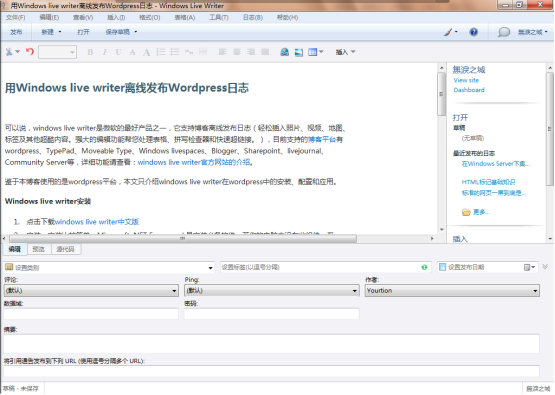Align text left
555x395 pixels.
point(223,52)
